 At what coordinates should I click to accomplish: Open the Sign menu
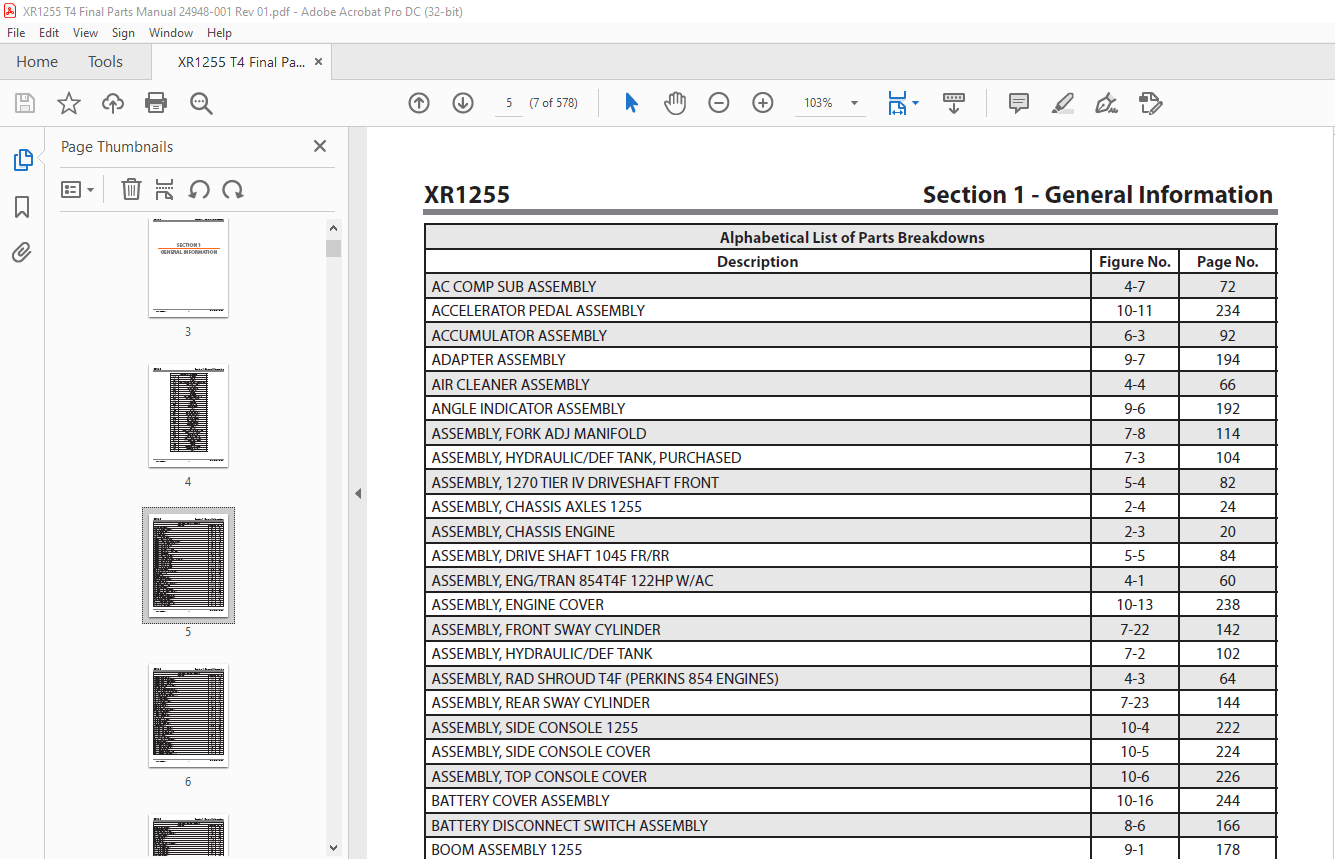[123, 33]
